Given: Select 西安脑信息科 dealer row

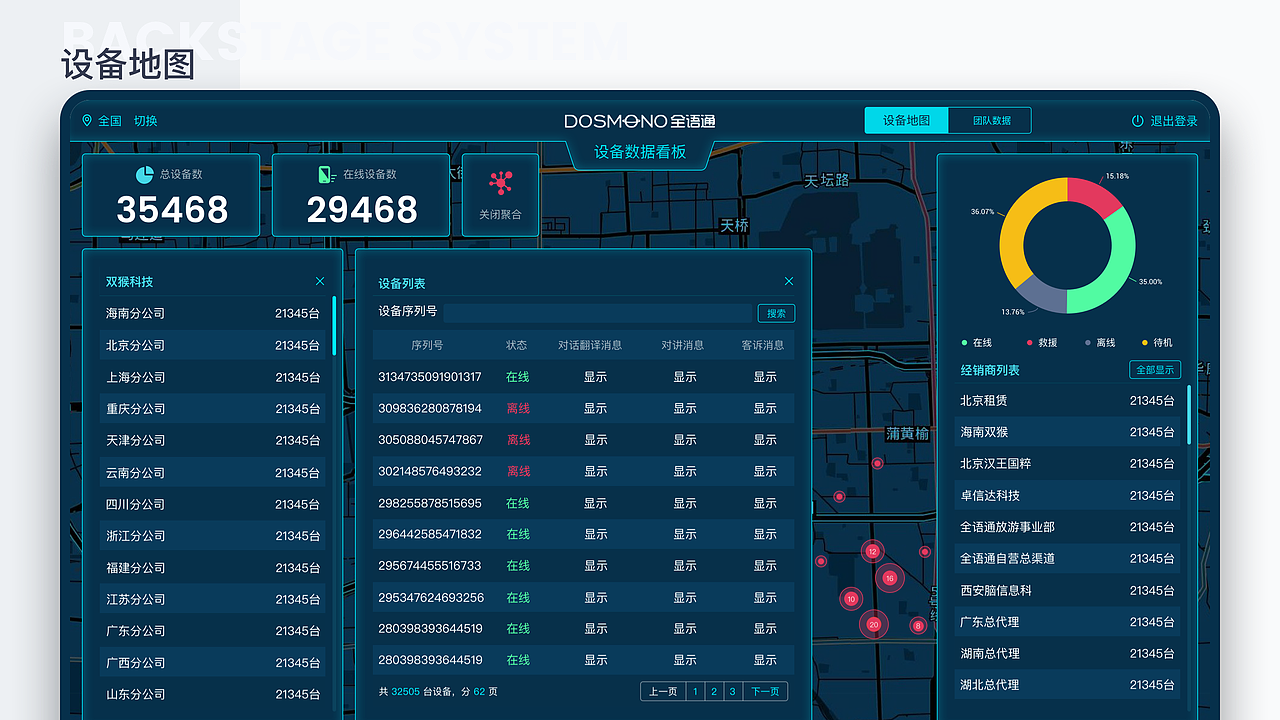Looking at the screenshot, I should coord(1067,590).
